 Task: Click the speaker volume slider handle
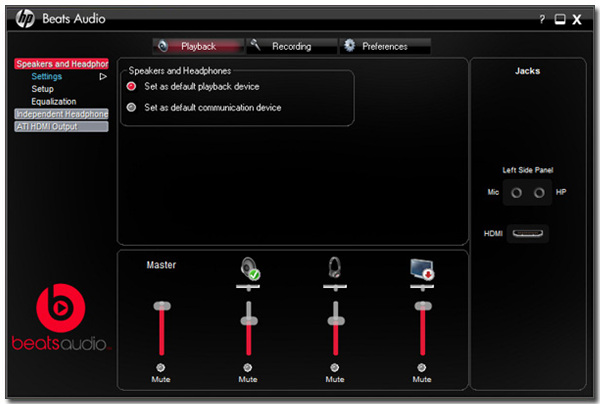249,321
